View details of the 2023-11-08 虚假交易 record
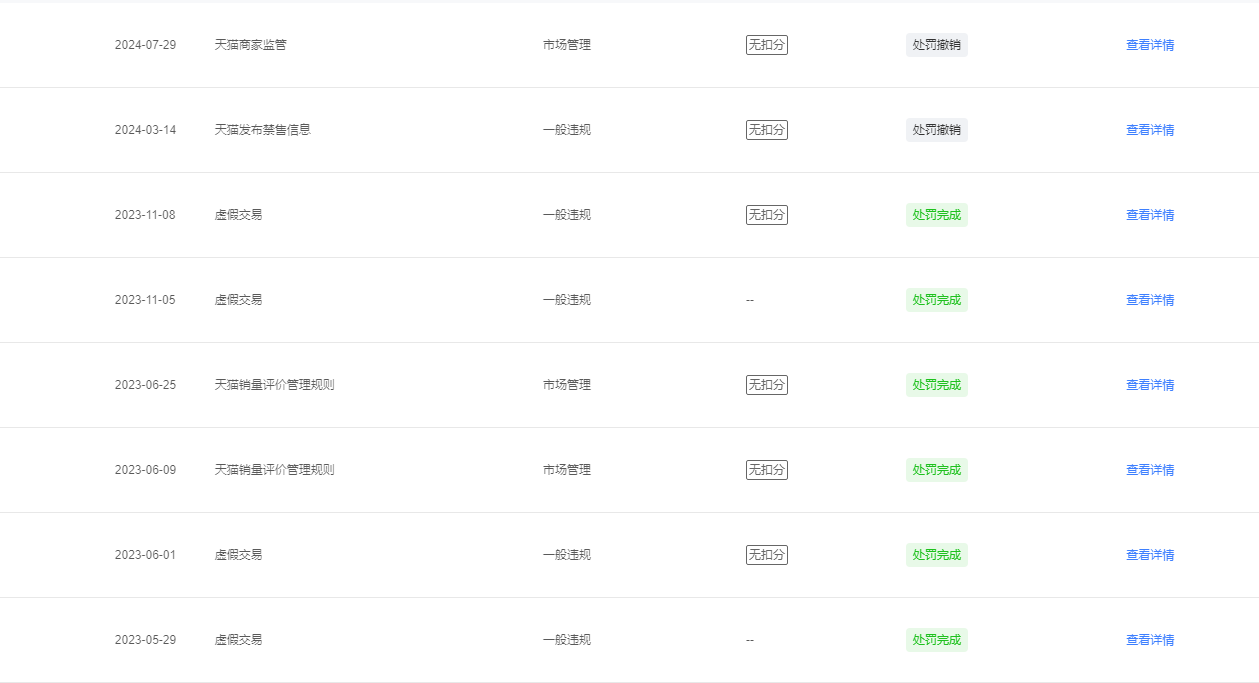The height and width of the screenshot is (683, 1259). coord(1150,215)
